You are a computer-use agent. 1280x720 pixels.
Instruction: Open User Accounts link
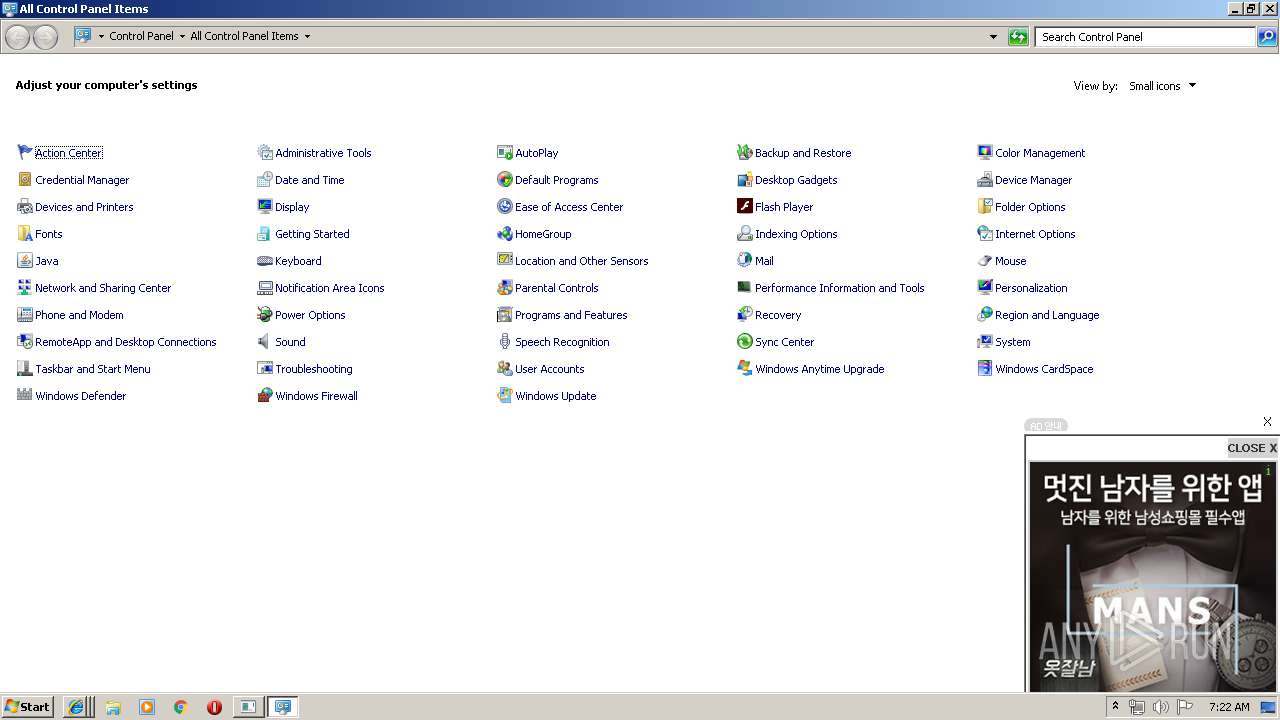[549, 369]
